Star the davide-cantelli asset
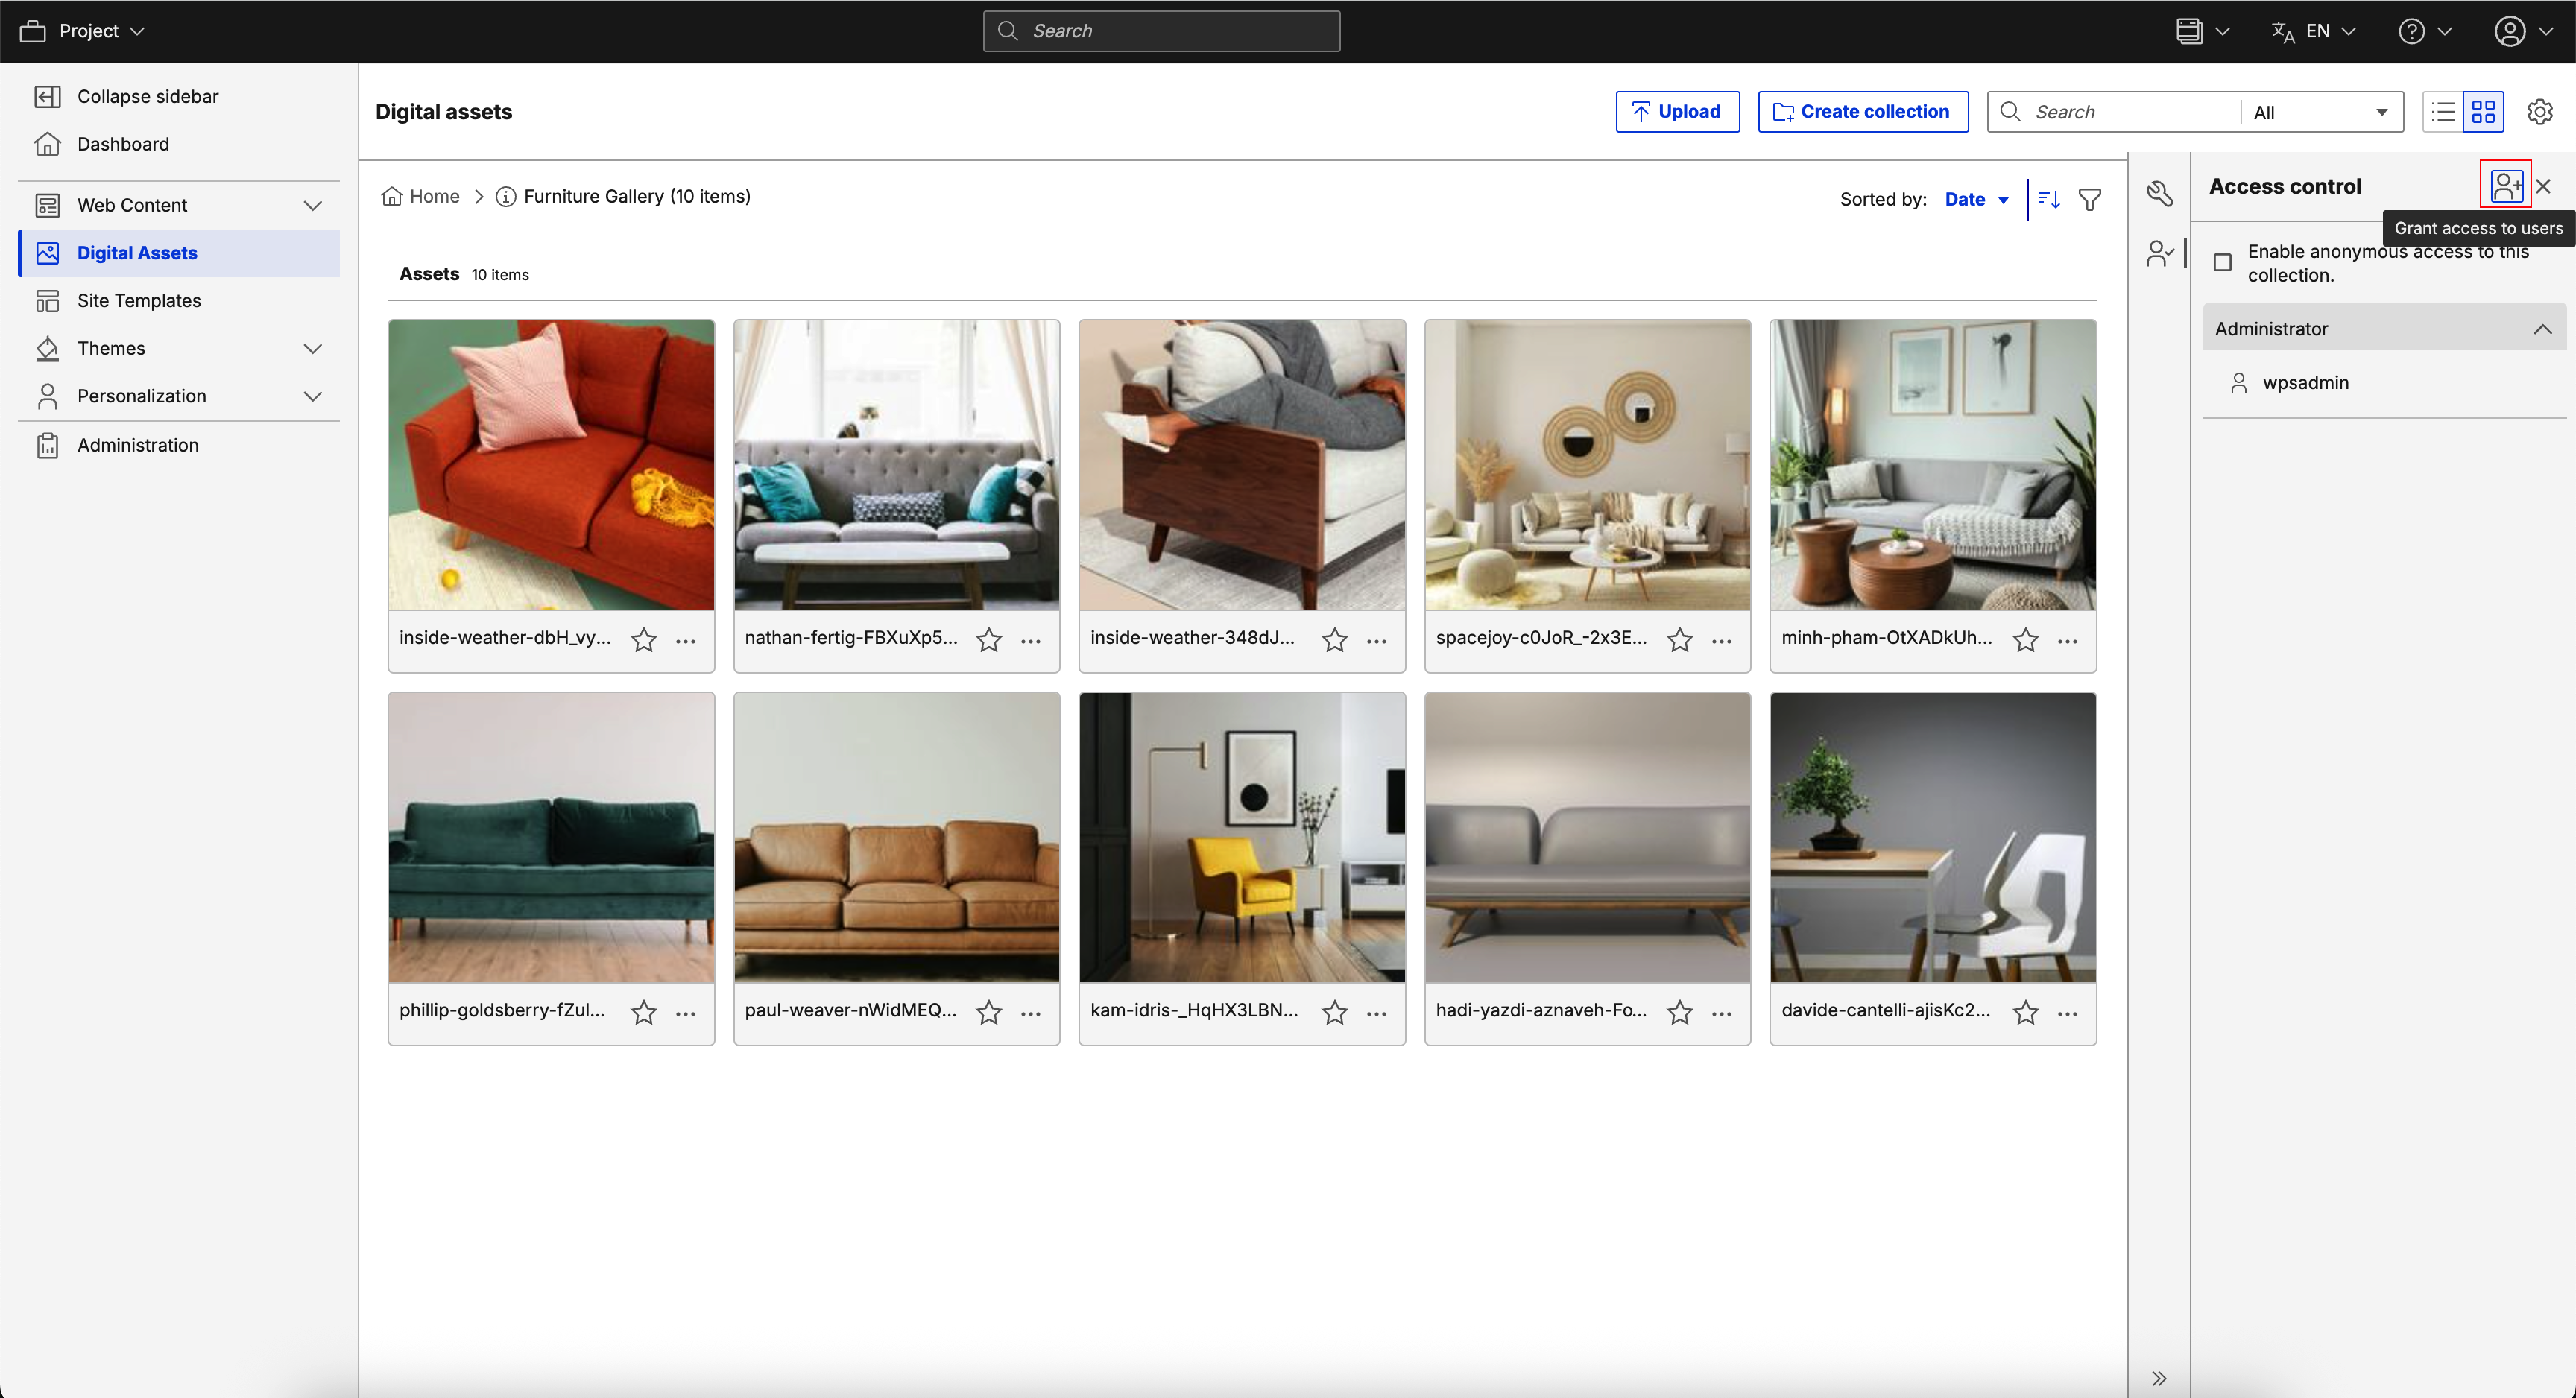Viewport: 2576px width, 1398px height. coord(2026,1012)
